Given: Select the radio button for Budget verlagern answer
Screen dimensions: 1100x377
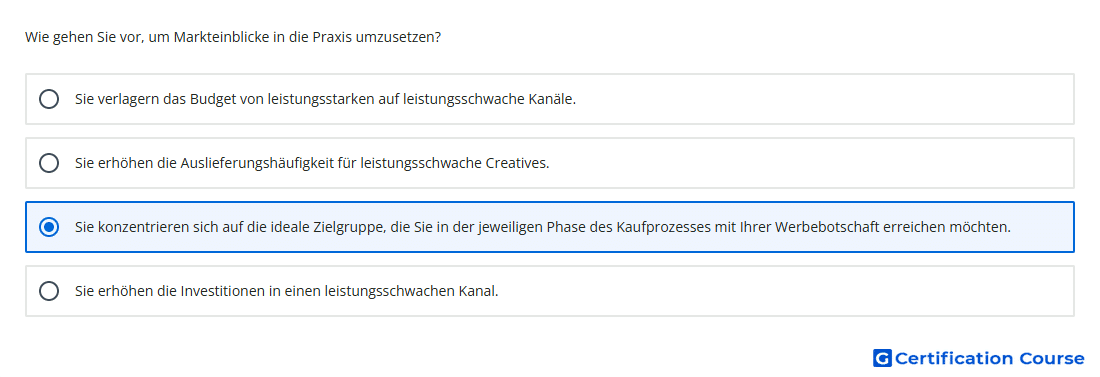Looking at the screenshot, I should pyautogui.click(x=49, y=99).
